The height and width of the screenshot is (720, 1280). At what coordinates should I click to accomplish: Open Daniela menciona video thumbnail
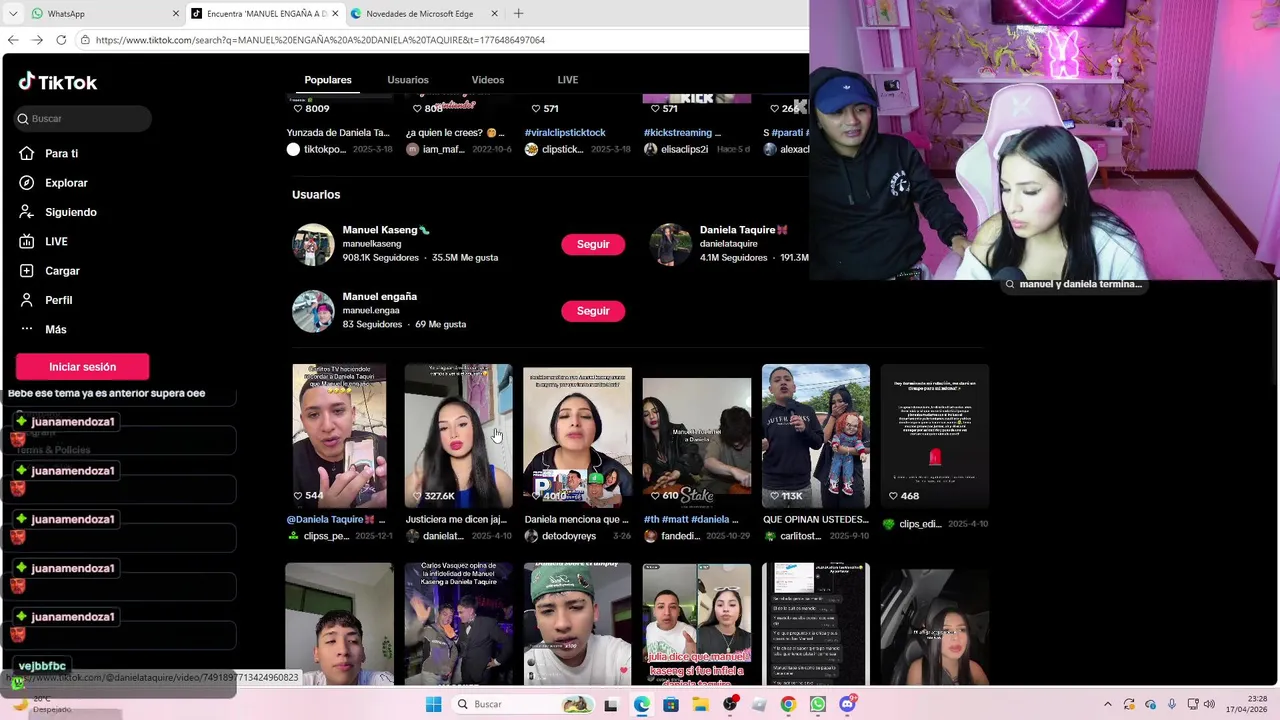(577, 436)
